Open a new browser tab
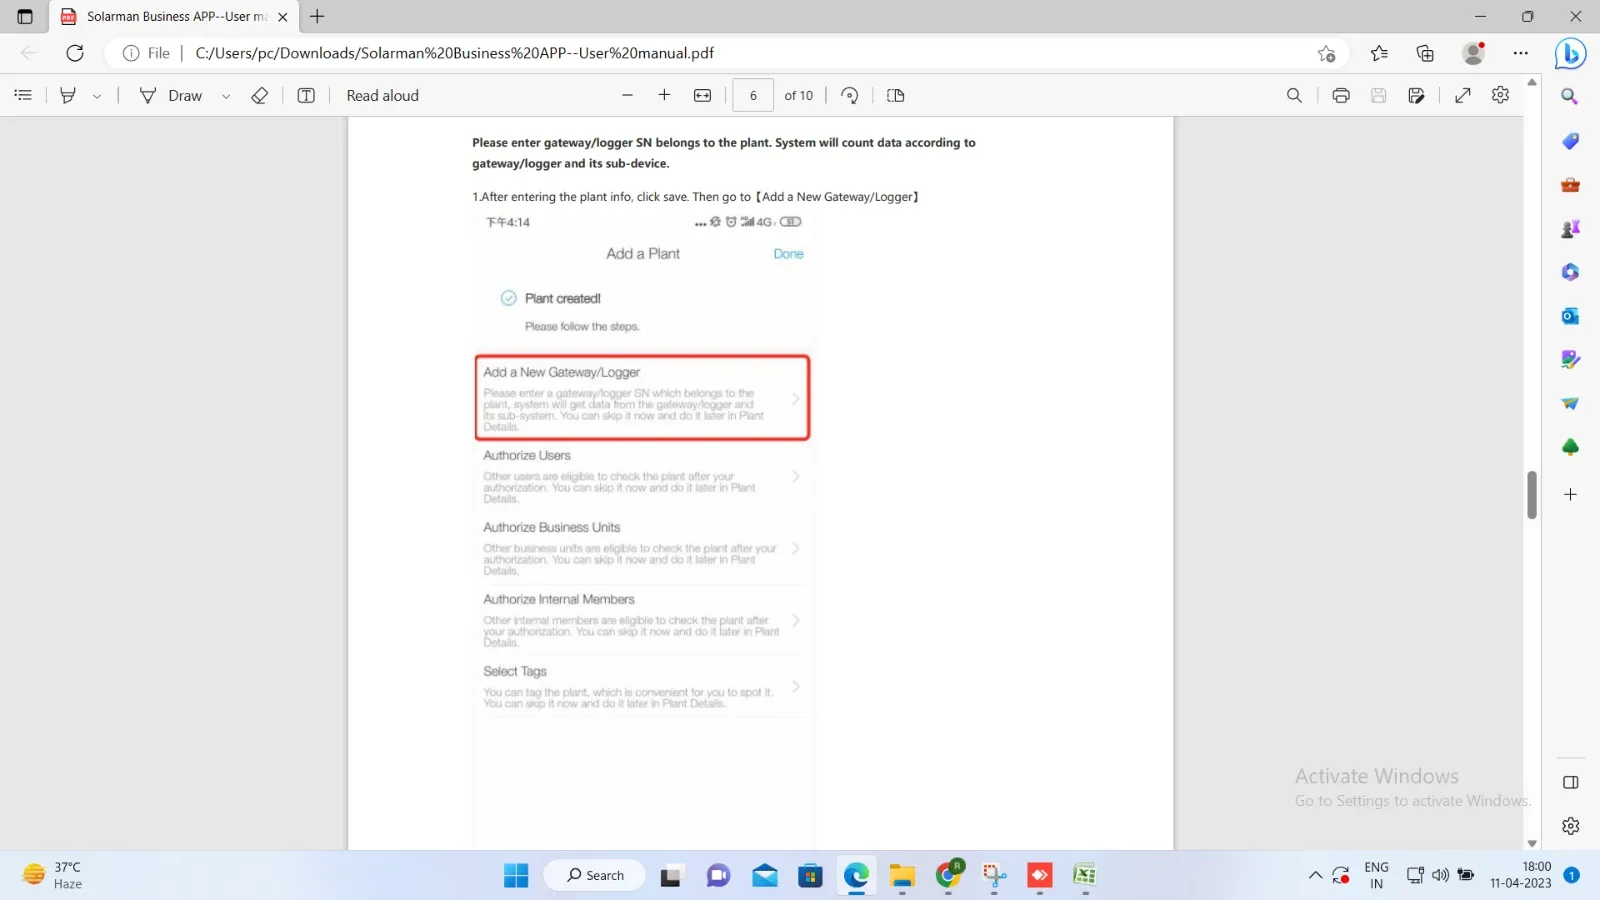This screenshot has width=1600, height=900. pyautogui.click(x=317, y=16)
